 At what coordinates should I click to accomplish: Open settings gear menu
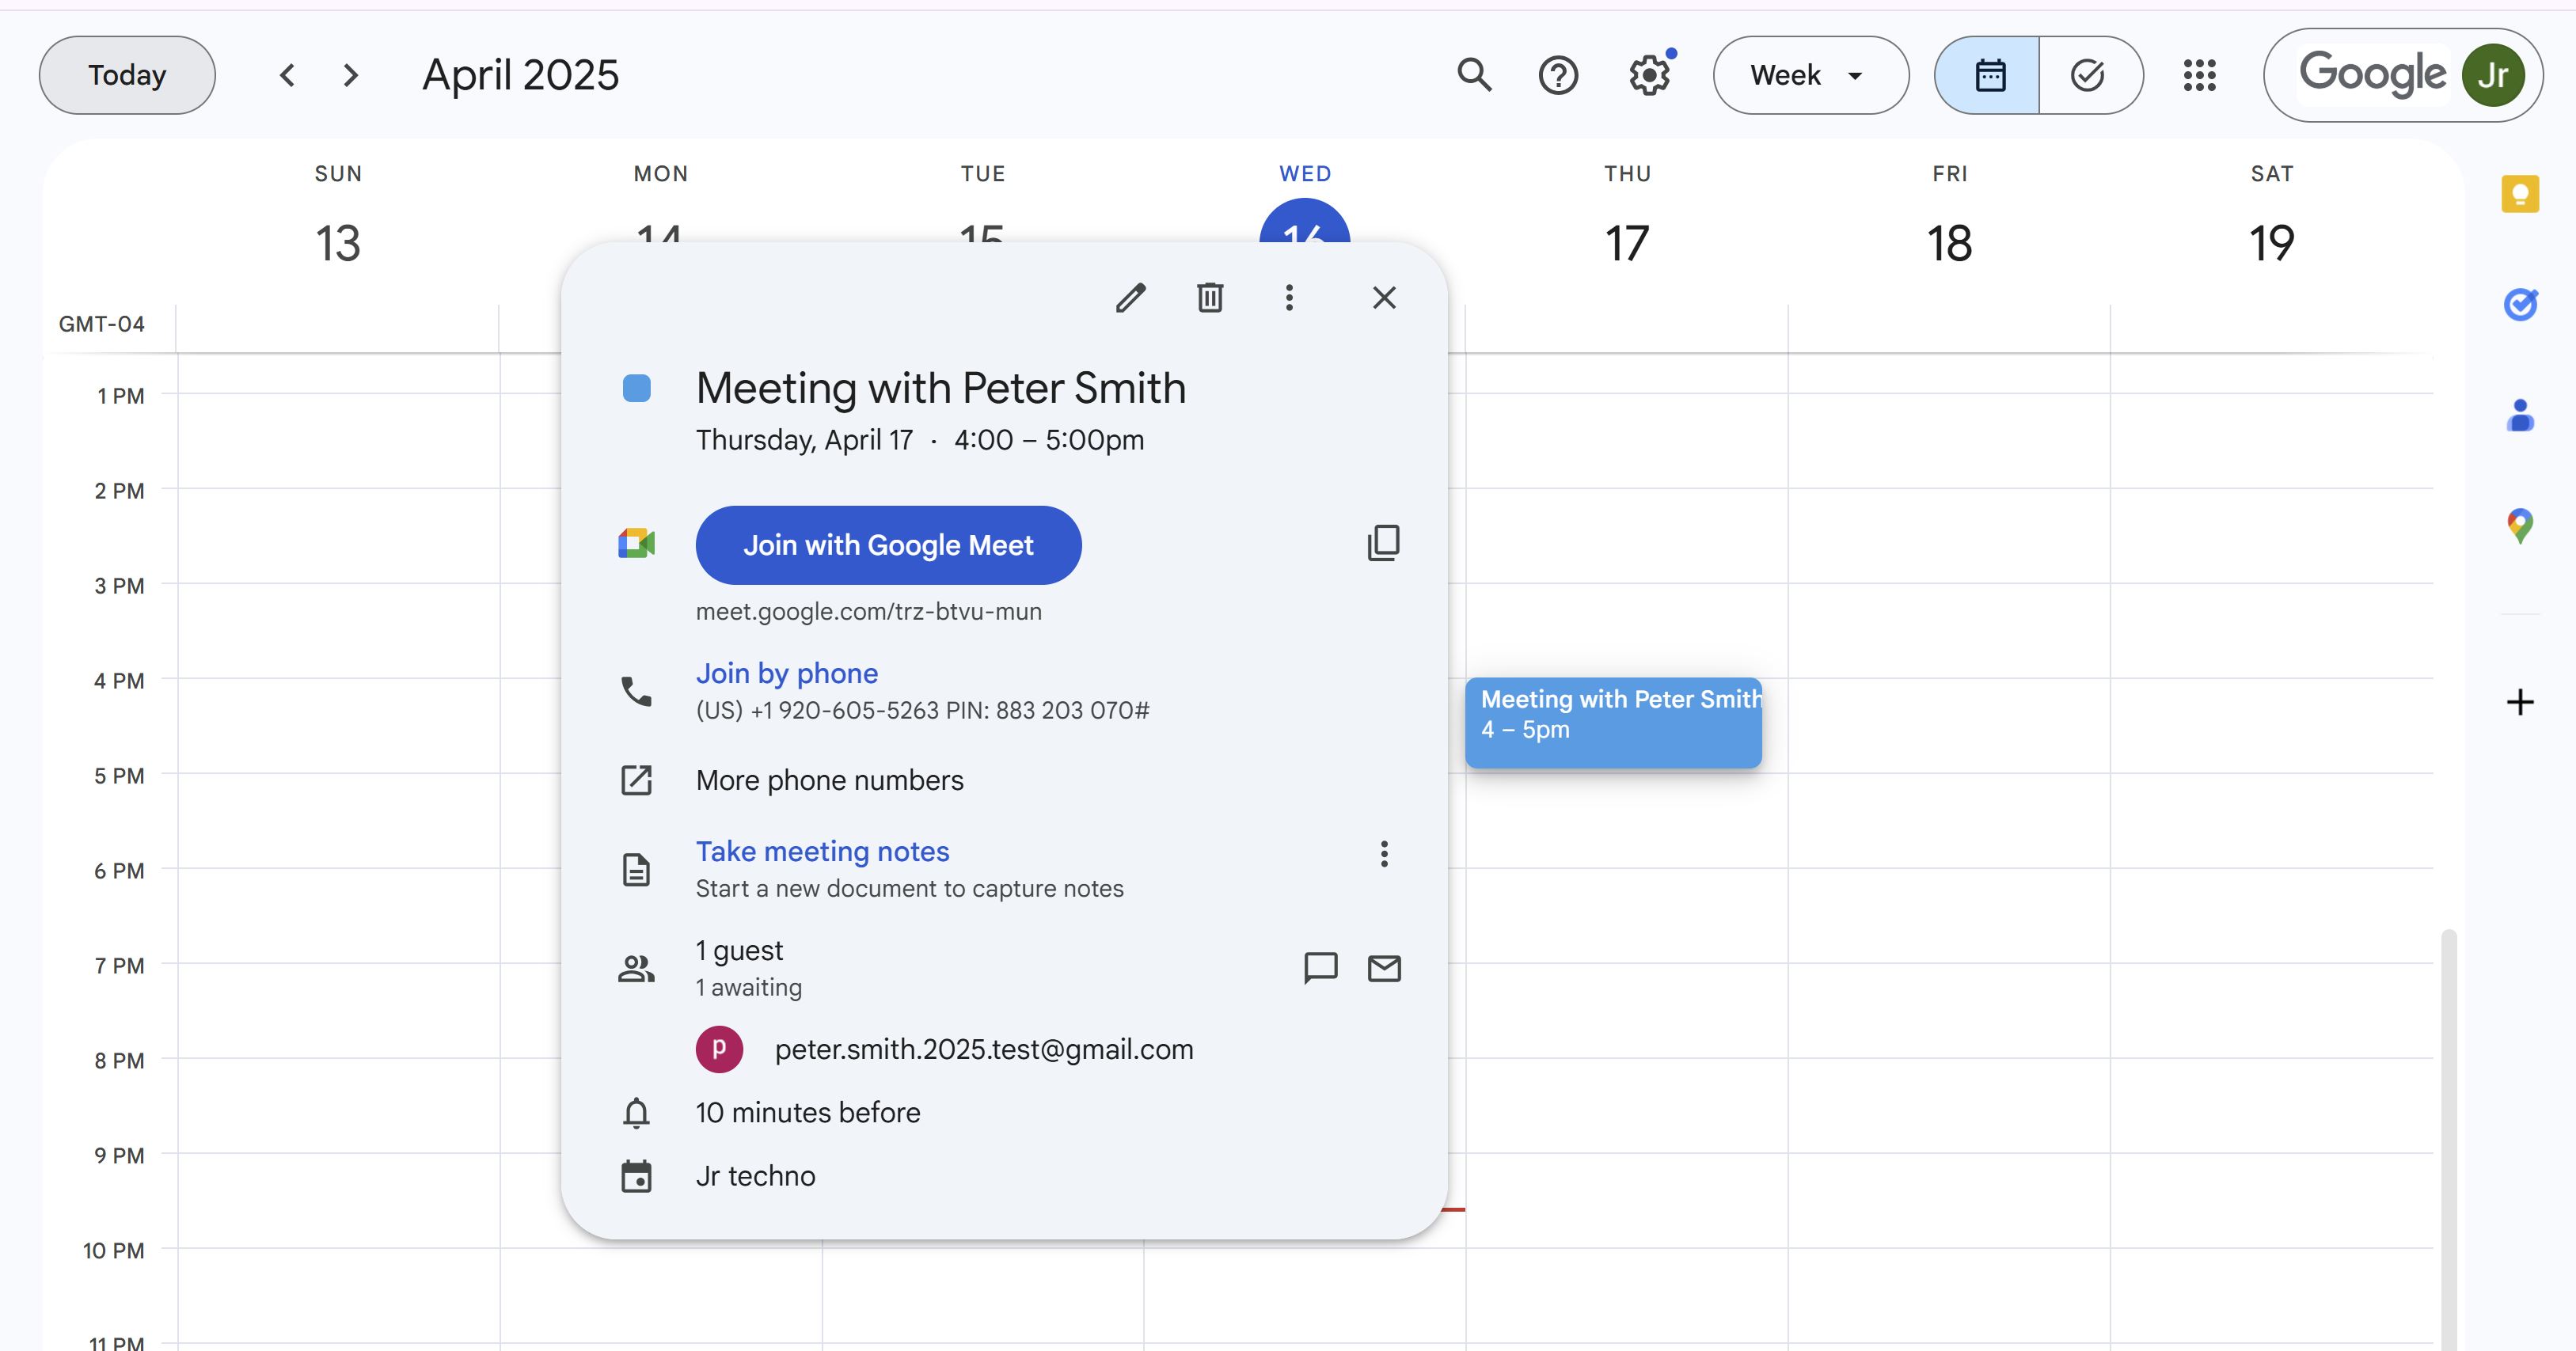1650,75
